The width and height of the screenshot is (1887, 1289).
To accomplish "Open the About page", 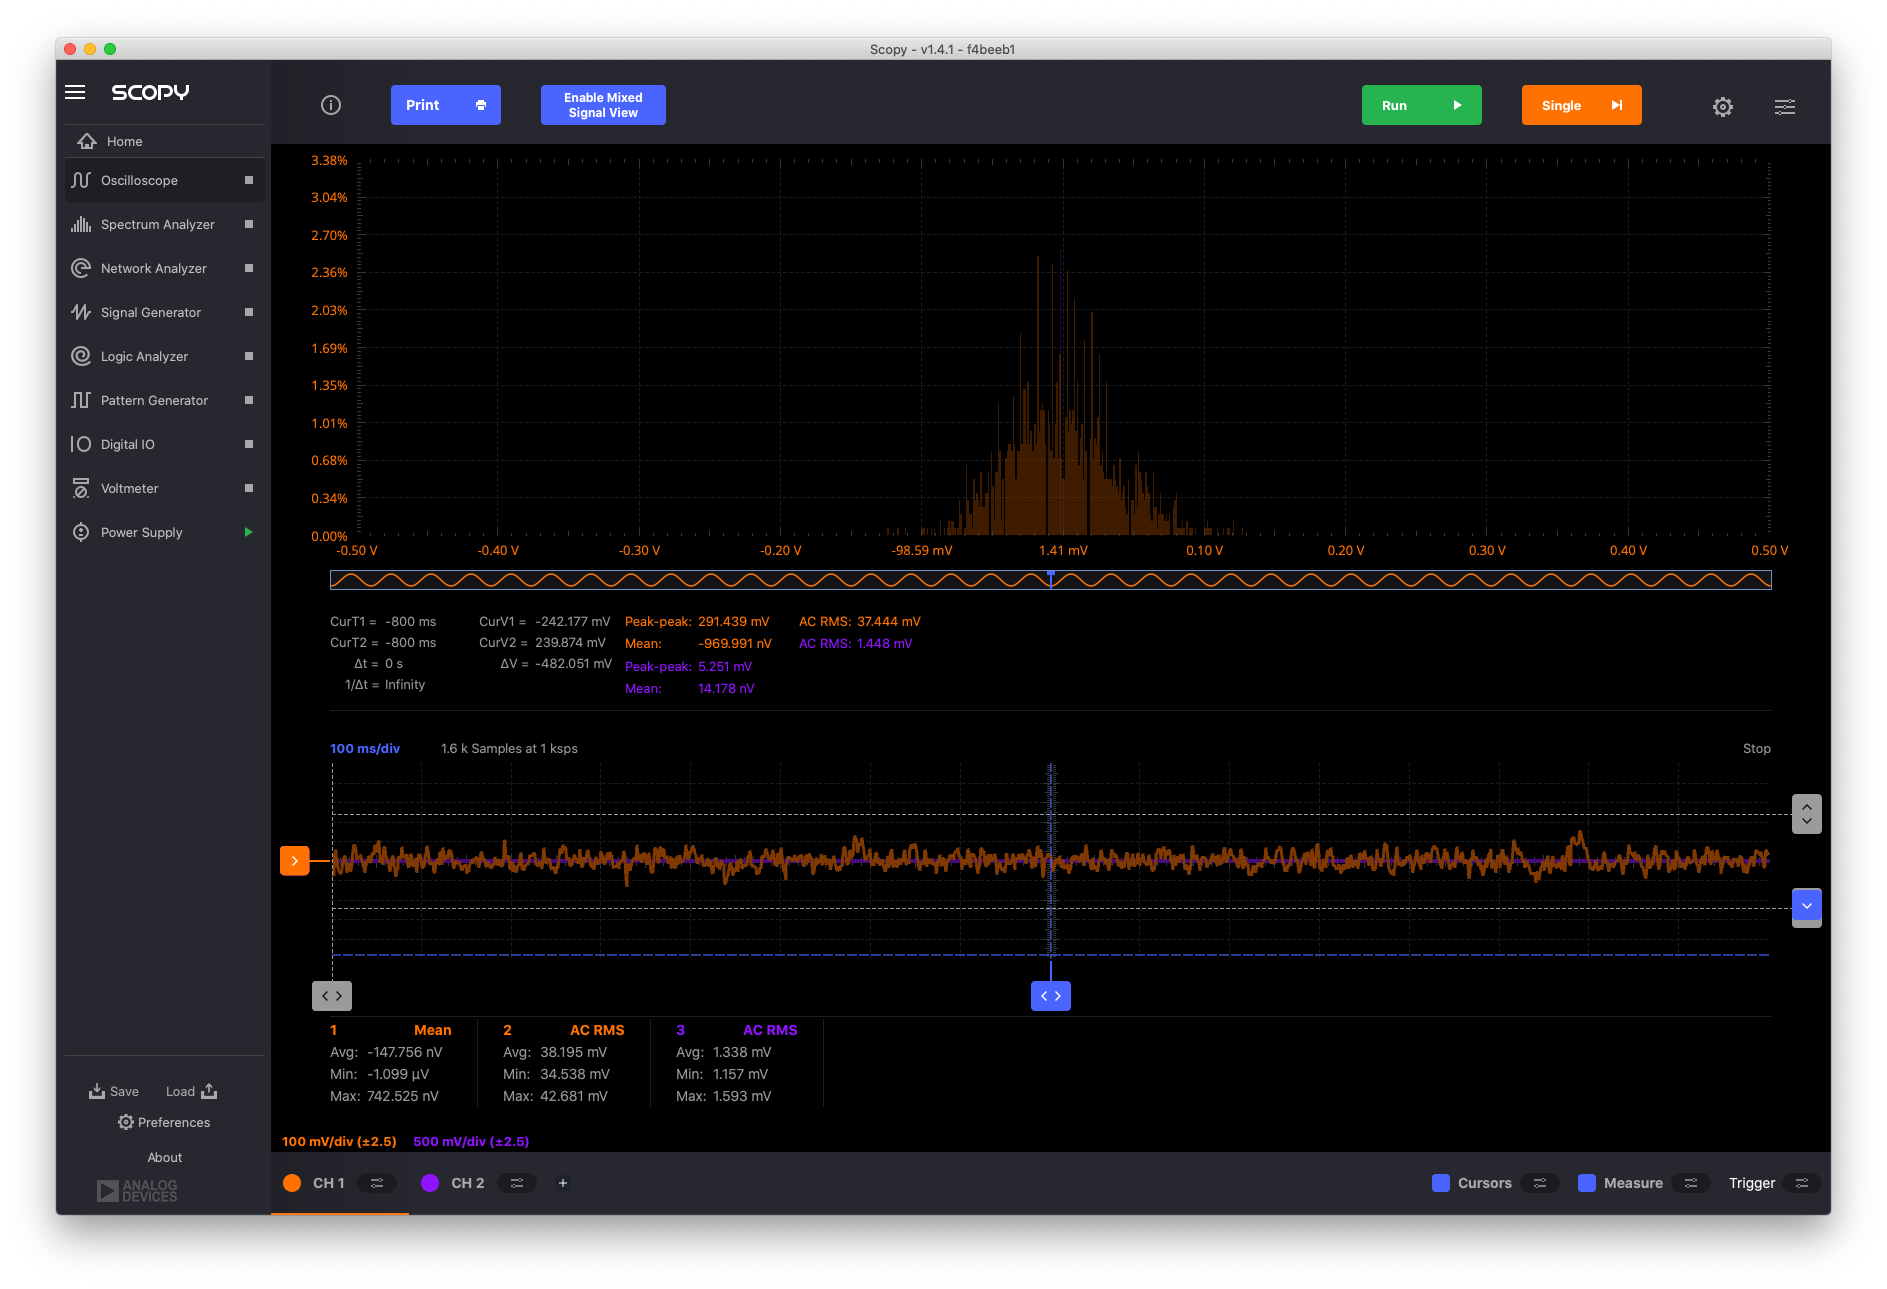I will [165, 1157].
